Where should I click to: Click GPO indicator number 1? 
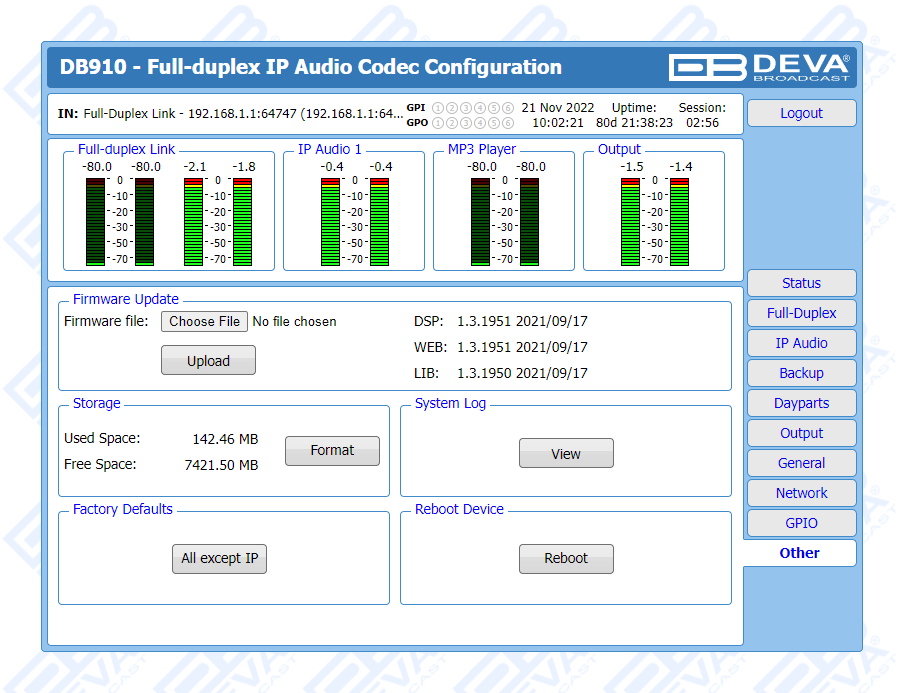[x=438, y=123]
